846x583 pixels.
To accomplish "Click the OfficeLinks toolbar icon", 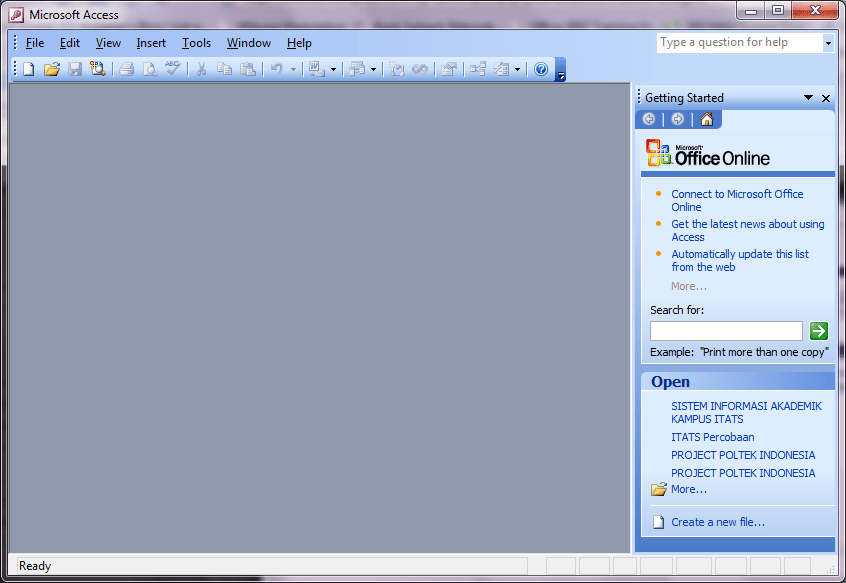I will pos(317,69).
